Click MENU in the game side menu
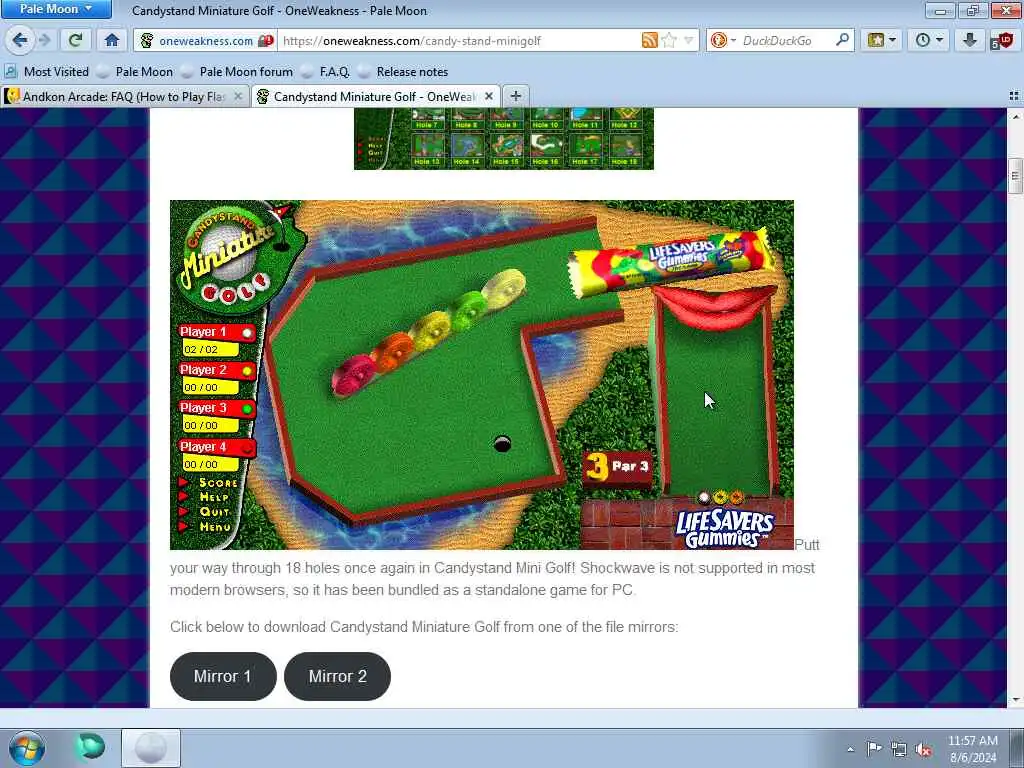The height and width of the screenshot is (768, 1024). (215, 526)
